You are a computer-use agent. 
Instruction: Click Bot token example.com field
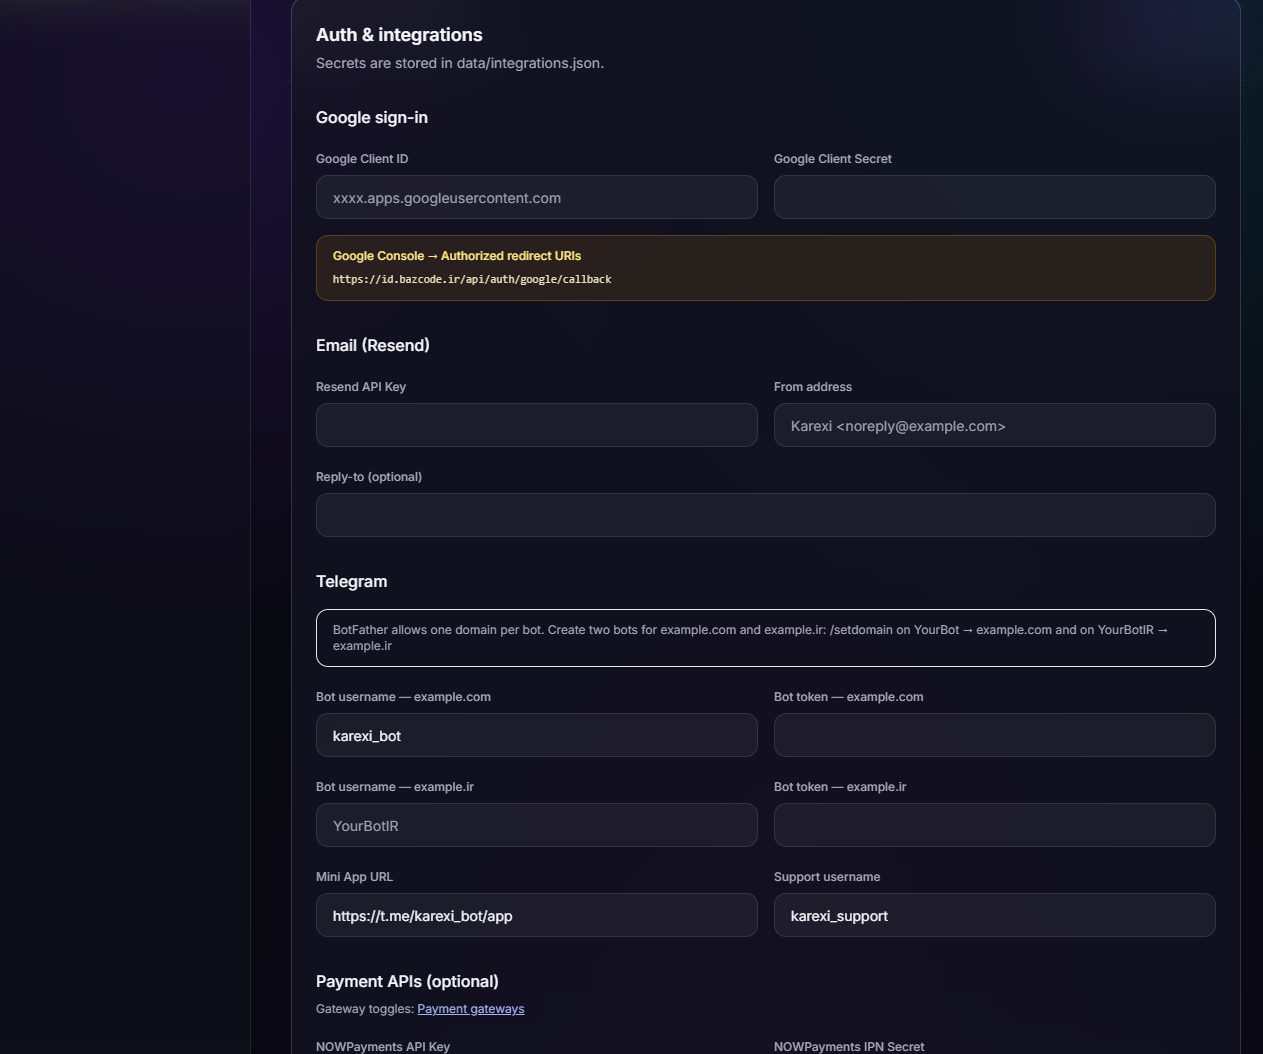coord(994,735)
